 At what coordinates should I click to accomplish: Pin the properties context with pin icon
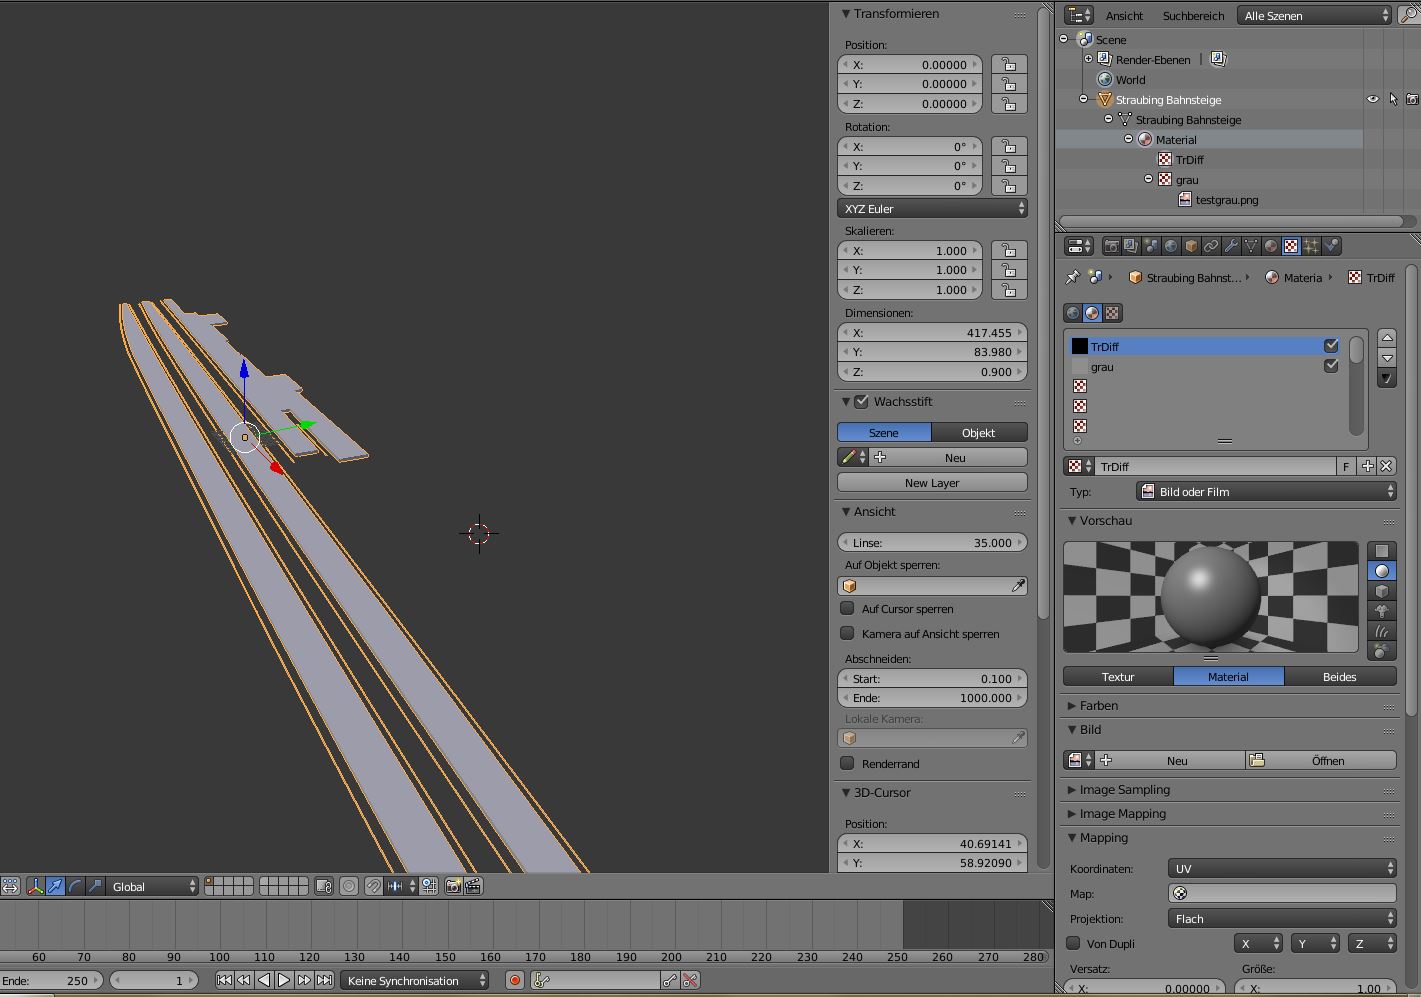pos(1073,277)
